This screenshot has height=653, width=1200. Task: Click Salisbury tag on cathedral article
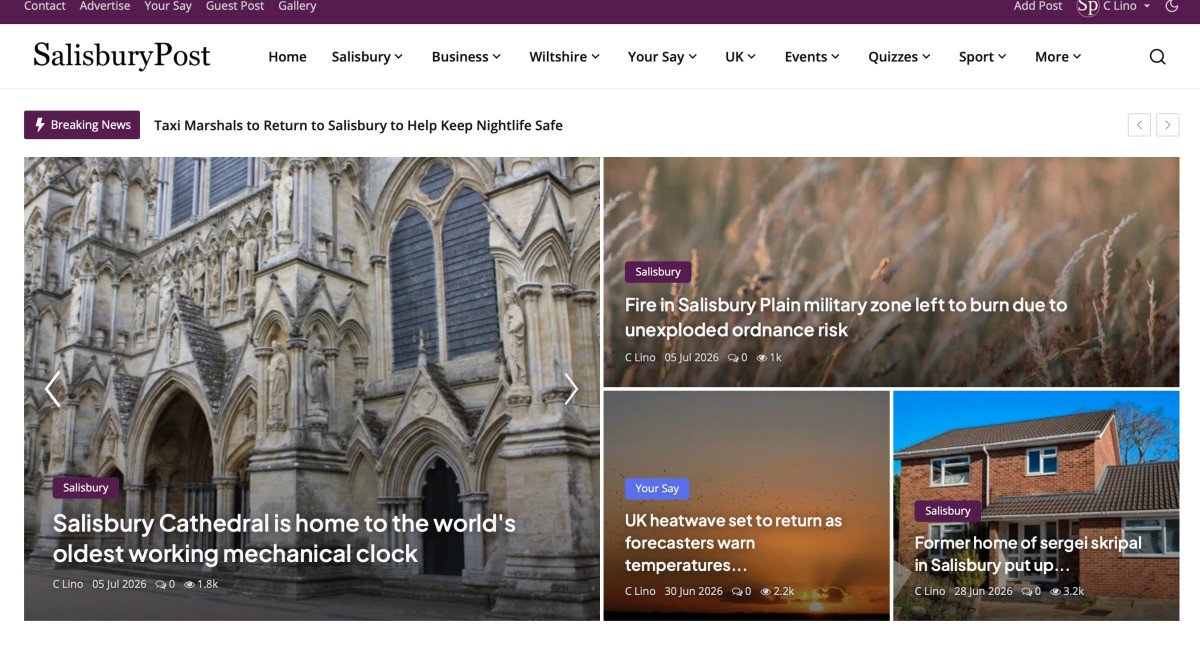coord(86,488)
